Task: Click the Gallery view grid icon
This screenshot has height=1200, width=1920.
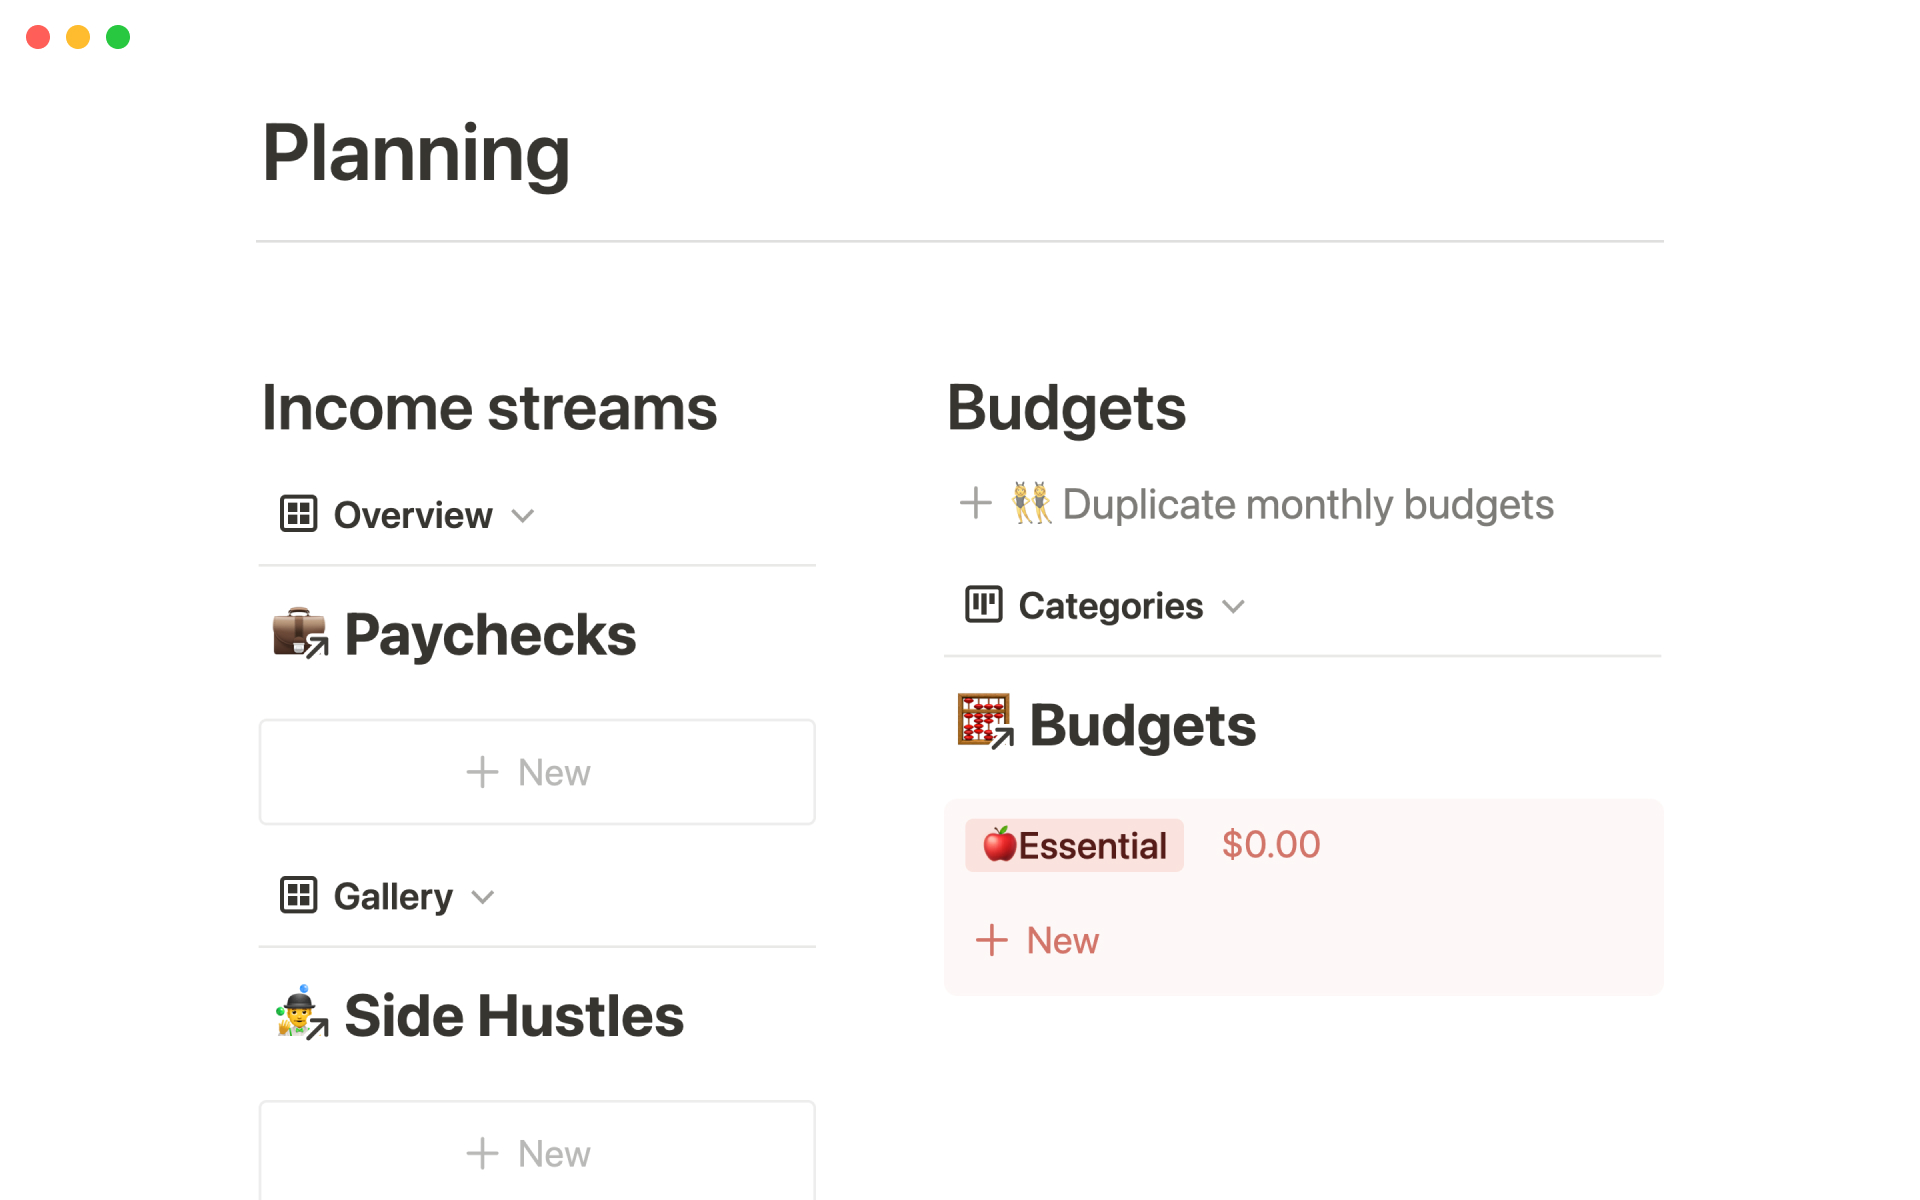Action: point(298,895)
